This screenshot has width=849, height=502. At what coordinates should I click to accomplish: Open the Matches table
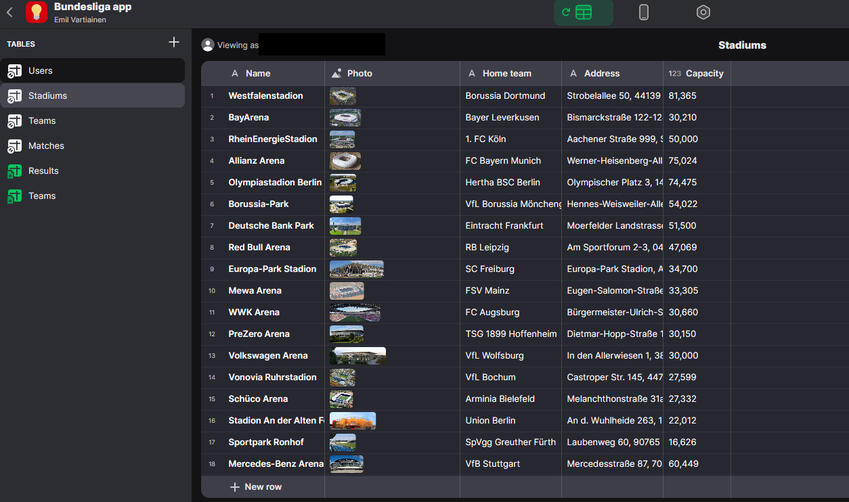[93, 146]
